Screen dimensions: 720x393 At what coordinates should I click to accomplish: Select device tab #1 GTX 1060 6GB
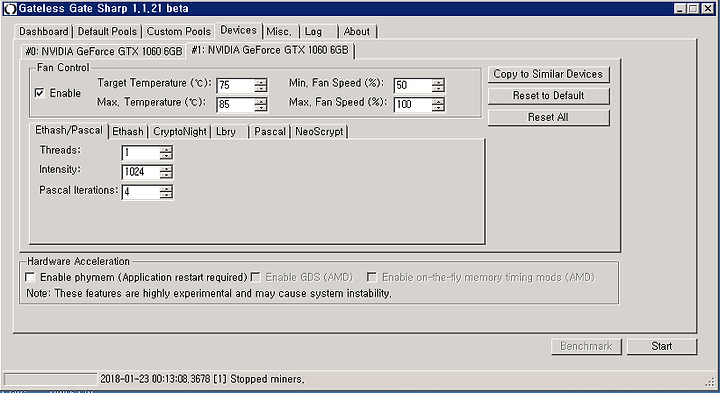tap(270, 50)
